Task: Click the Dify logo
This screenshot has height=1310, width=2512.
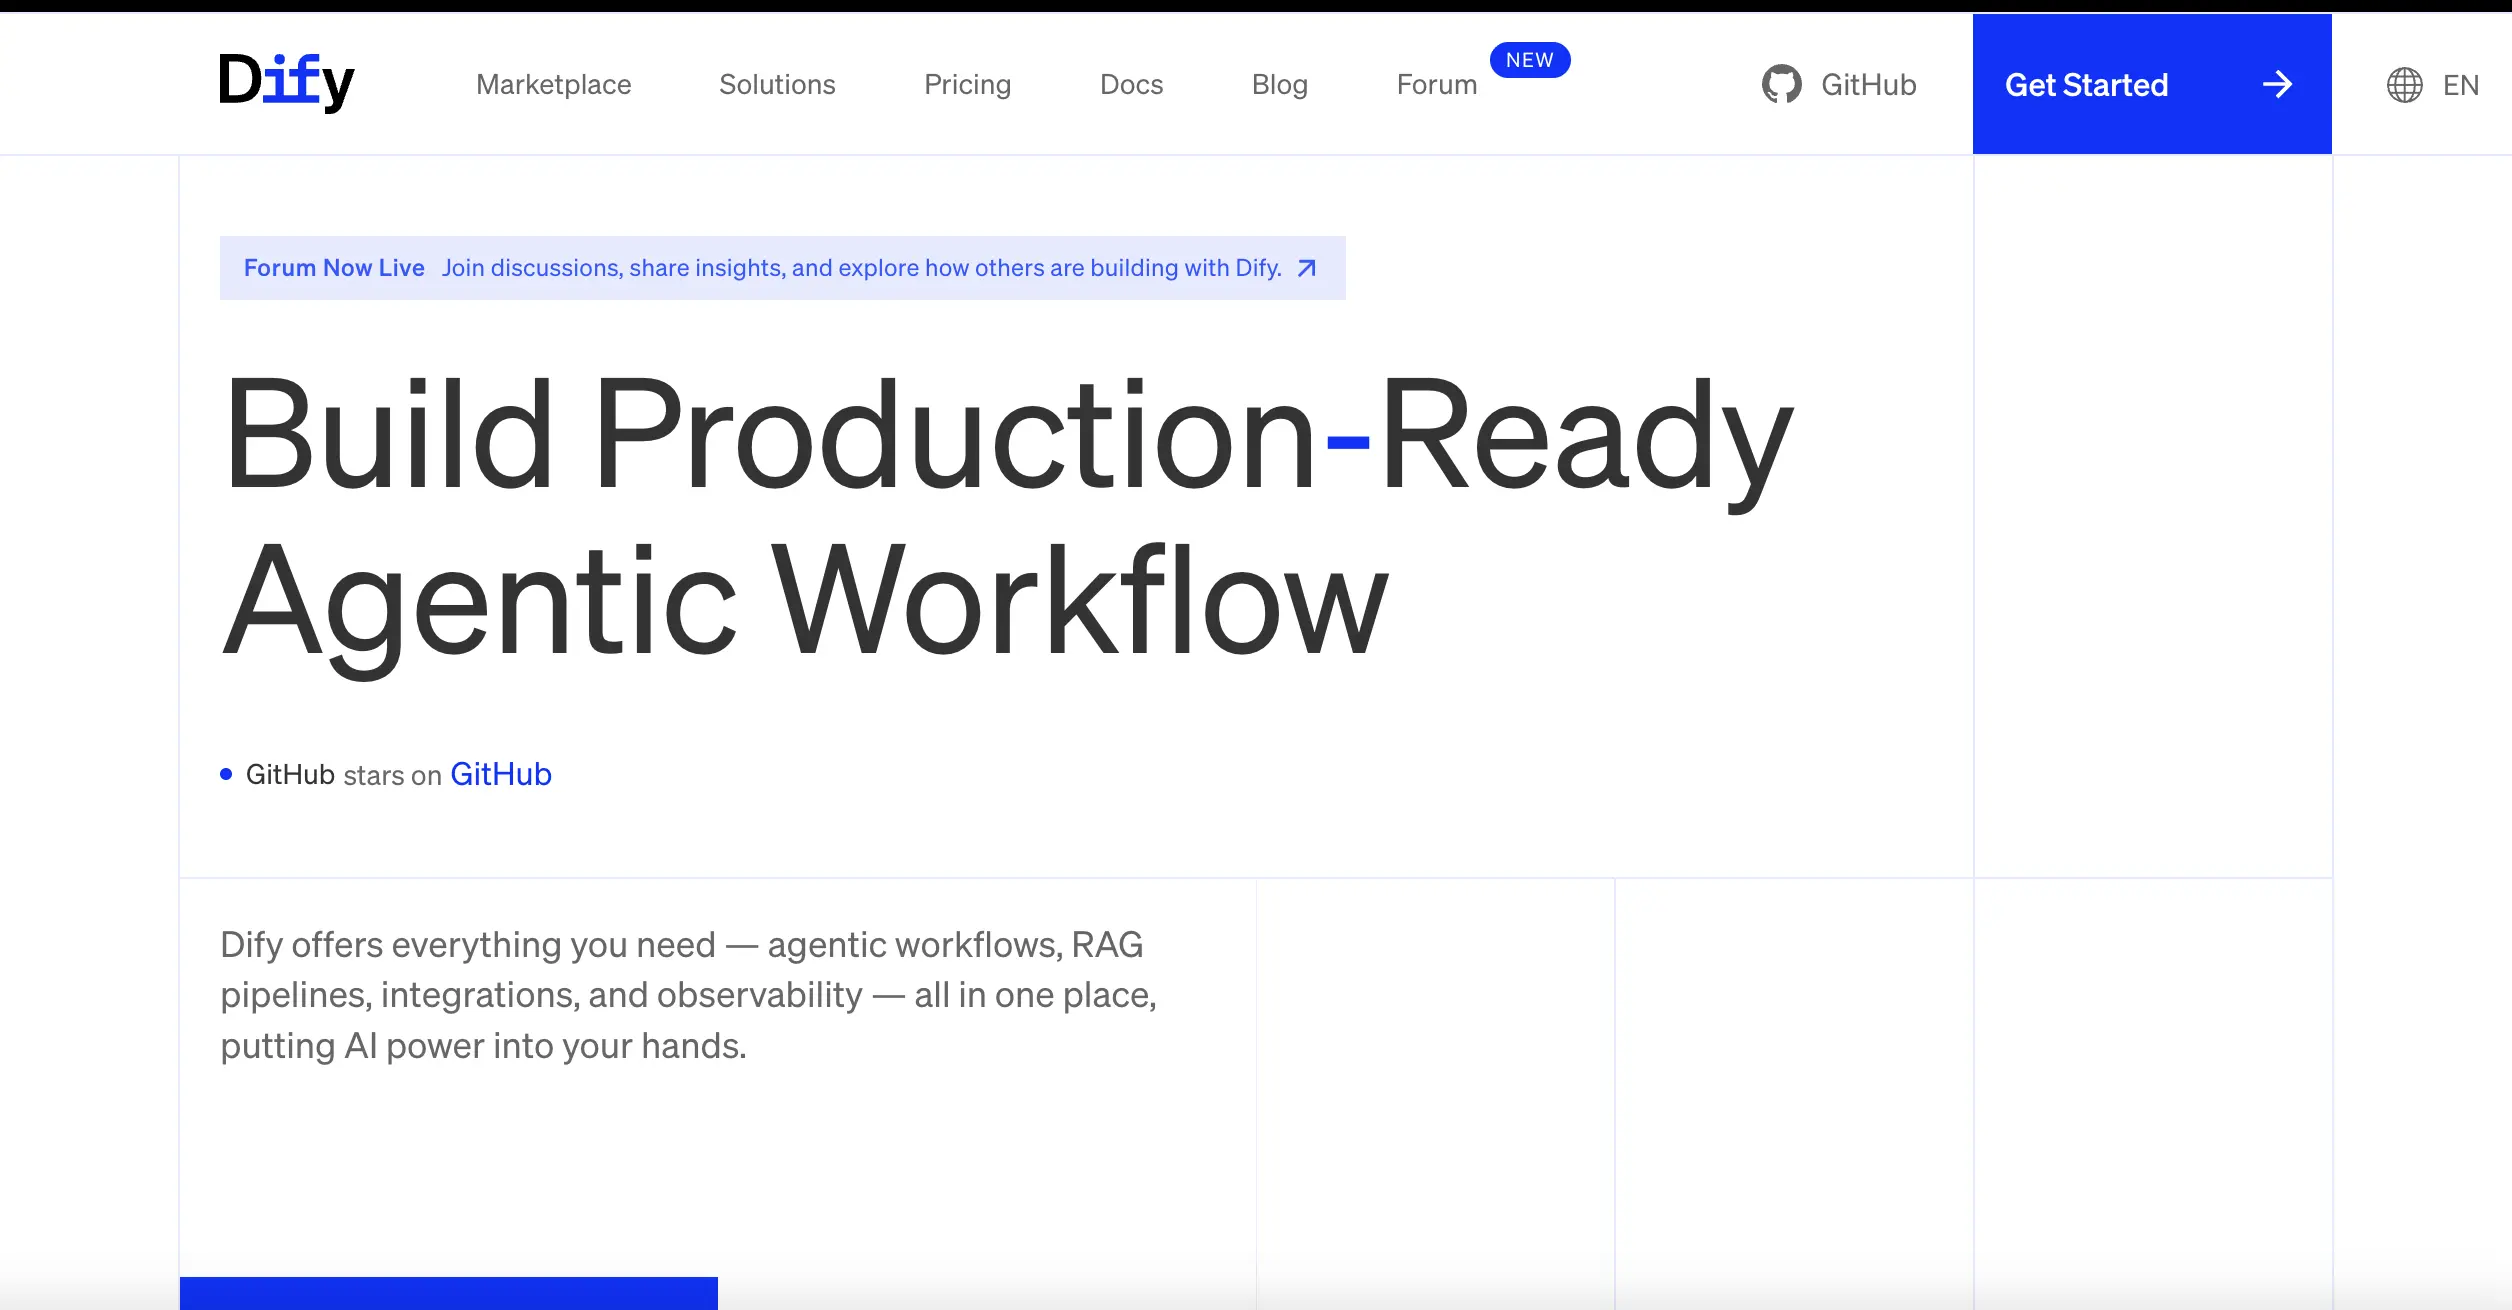Action: (286, 82)
